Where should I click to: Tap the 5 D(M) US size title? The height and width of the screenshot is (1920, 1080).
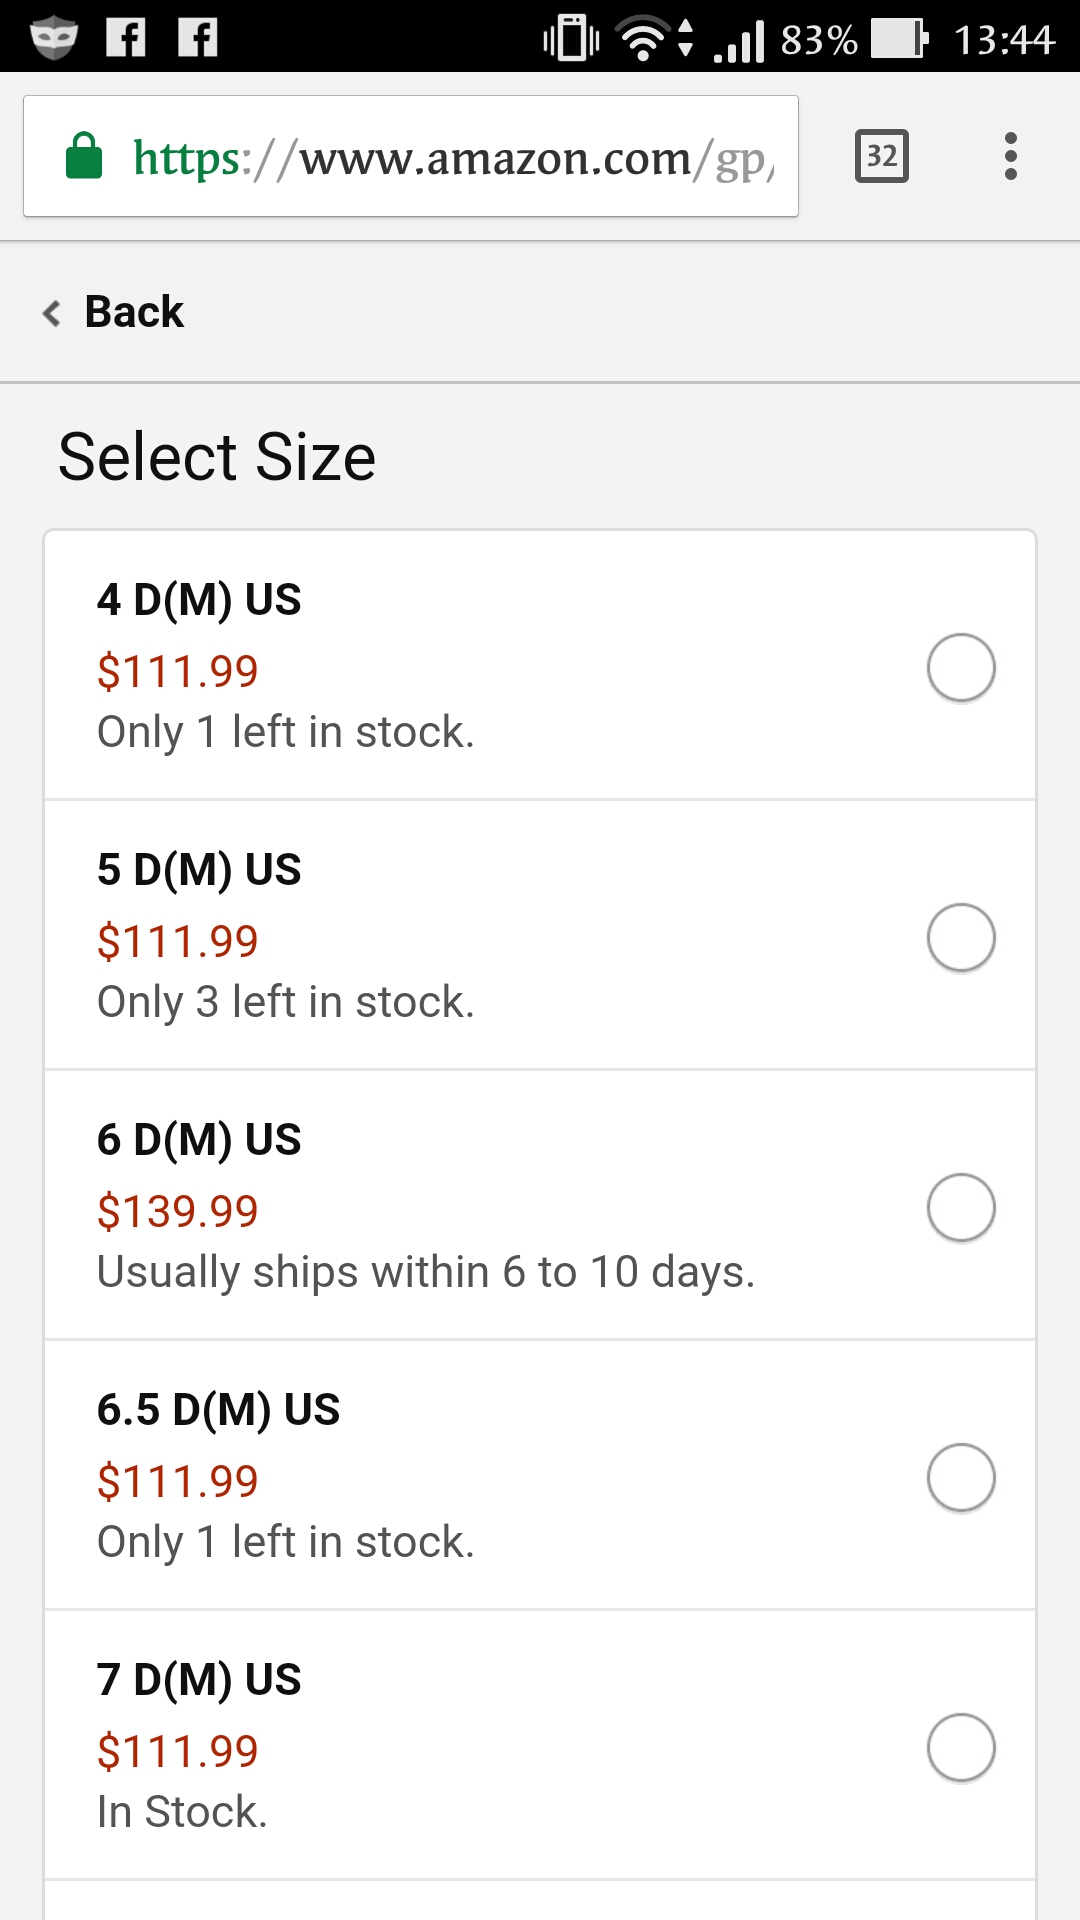[x=199, y=870]
